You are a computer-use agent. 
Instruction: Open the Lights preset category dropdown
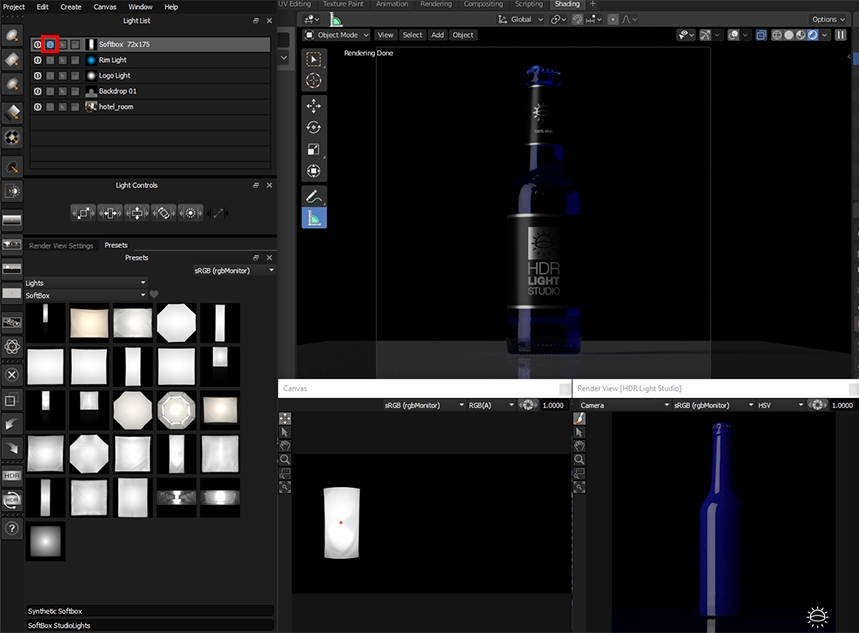[86, 283]
